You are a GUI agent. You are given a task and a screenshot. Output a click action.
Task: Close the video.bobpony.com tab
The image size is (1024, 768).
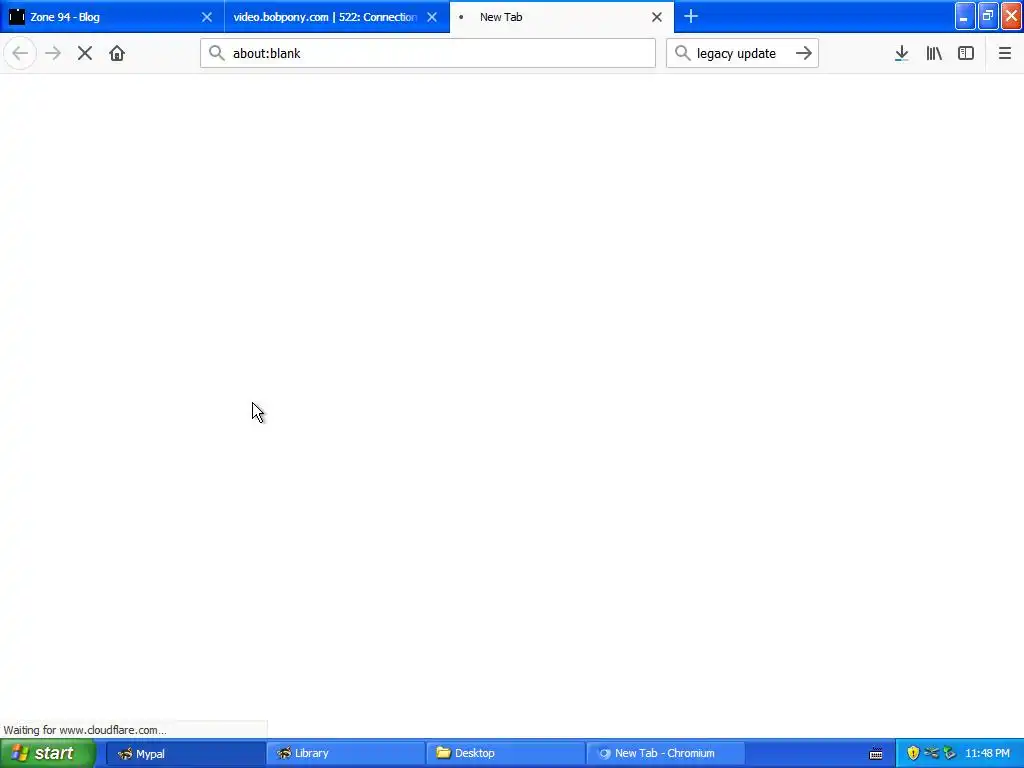point(432,17)
